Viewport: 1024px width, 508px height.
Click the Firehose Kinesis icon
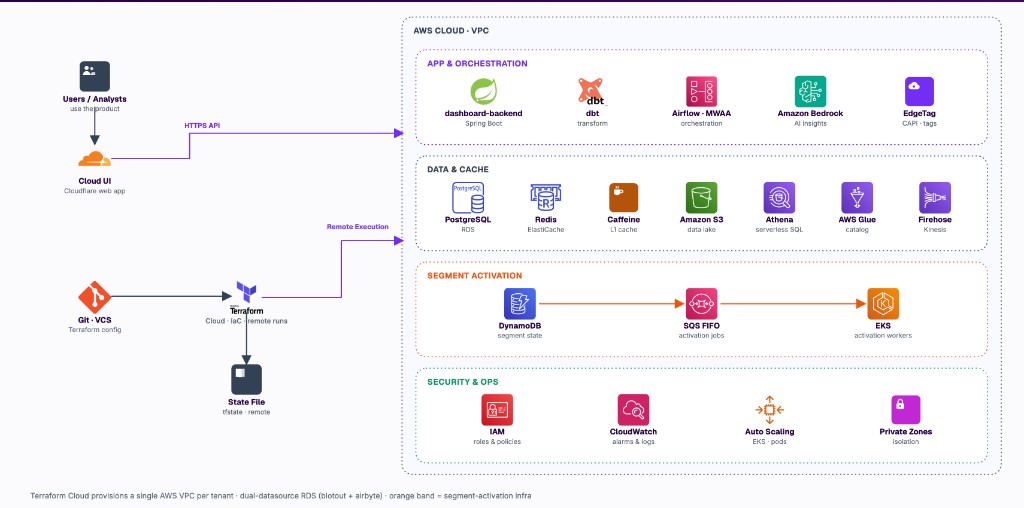(x=935, y=198)
